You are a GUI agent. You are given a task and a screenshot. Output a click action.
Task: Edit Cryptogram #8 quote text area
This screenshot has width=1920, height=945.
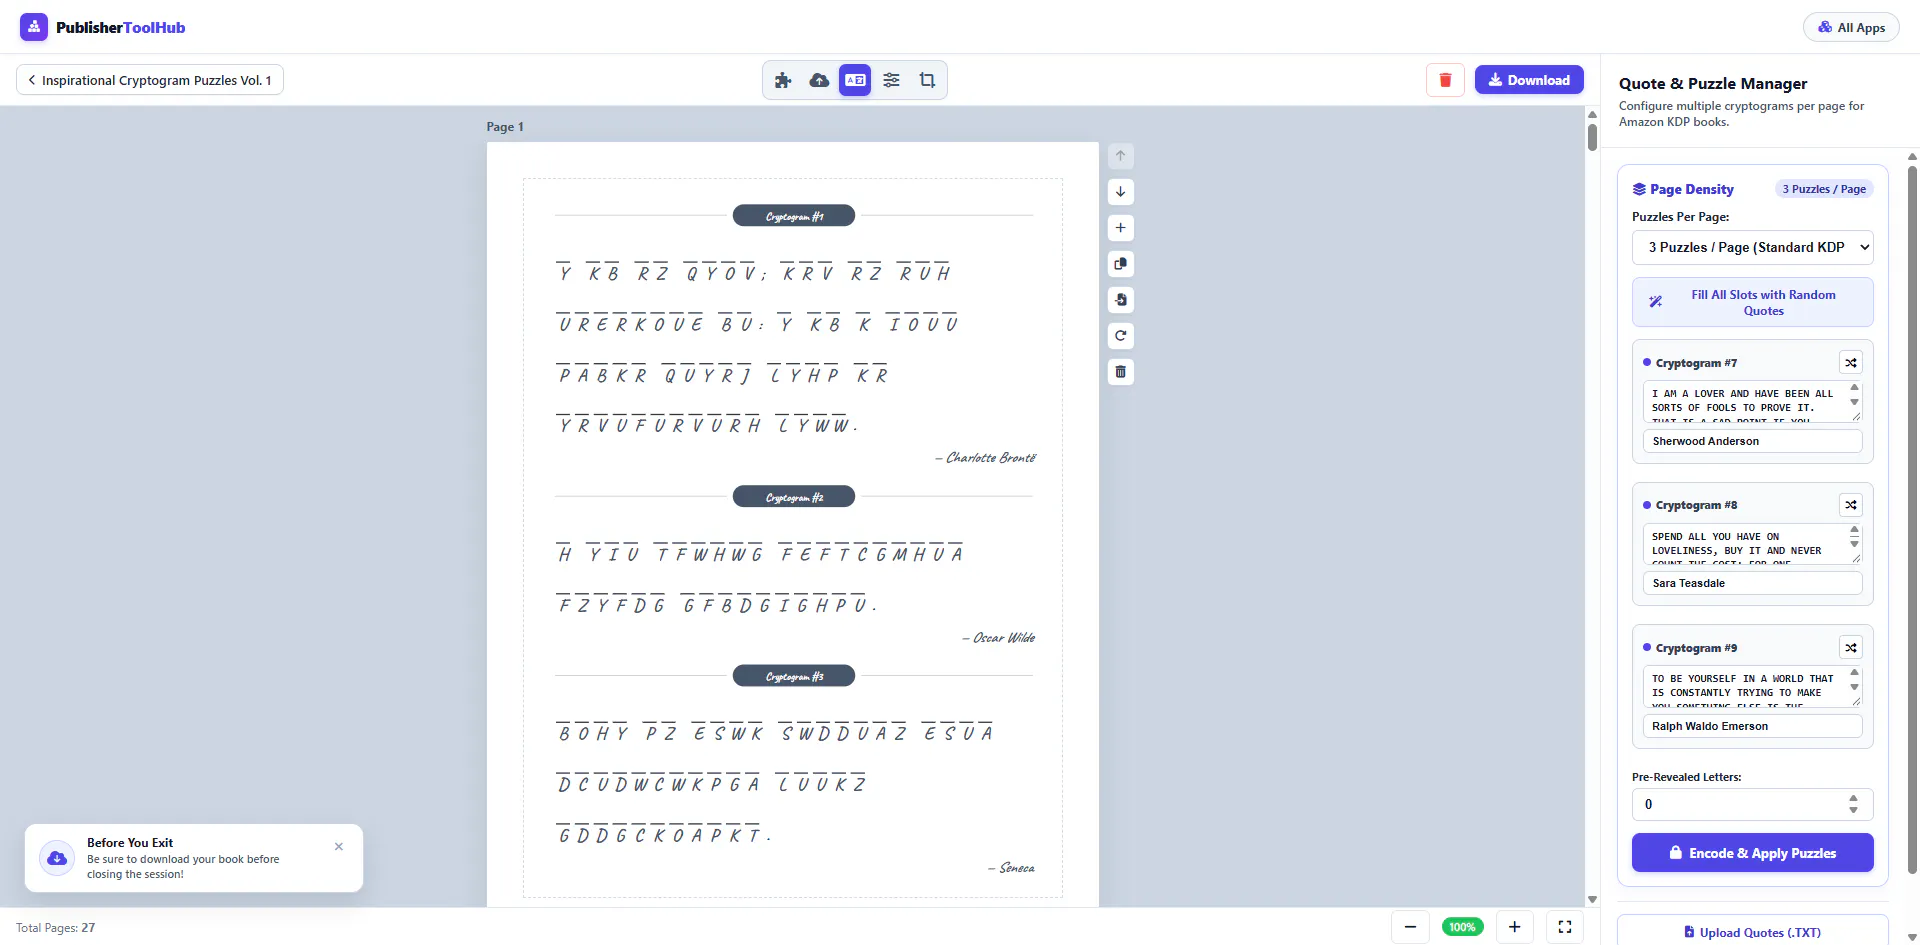(1752, 544)
